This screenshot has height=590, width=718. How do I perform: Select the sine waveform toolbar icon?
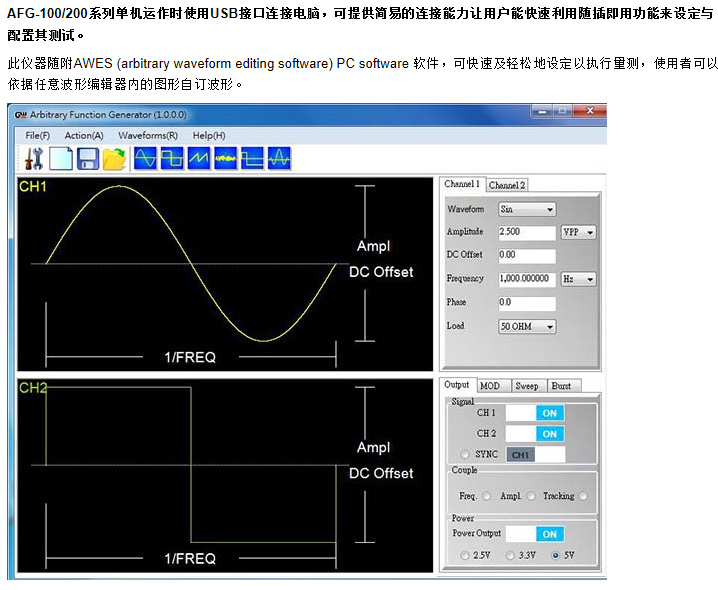(x=146, y=158)
